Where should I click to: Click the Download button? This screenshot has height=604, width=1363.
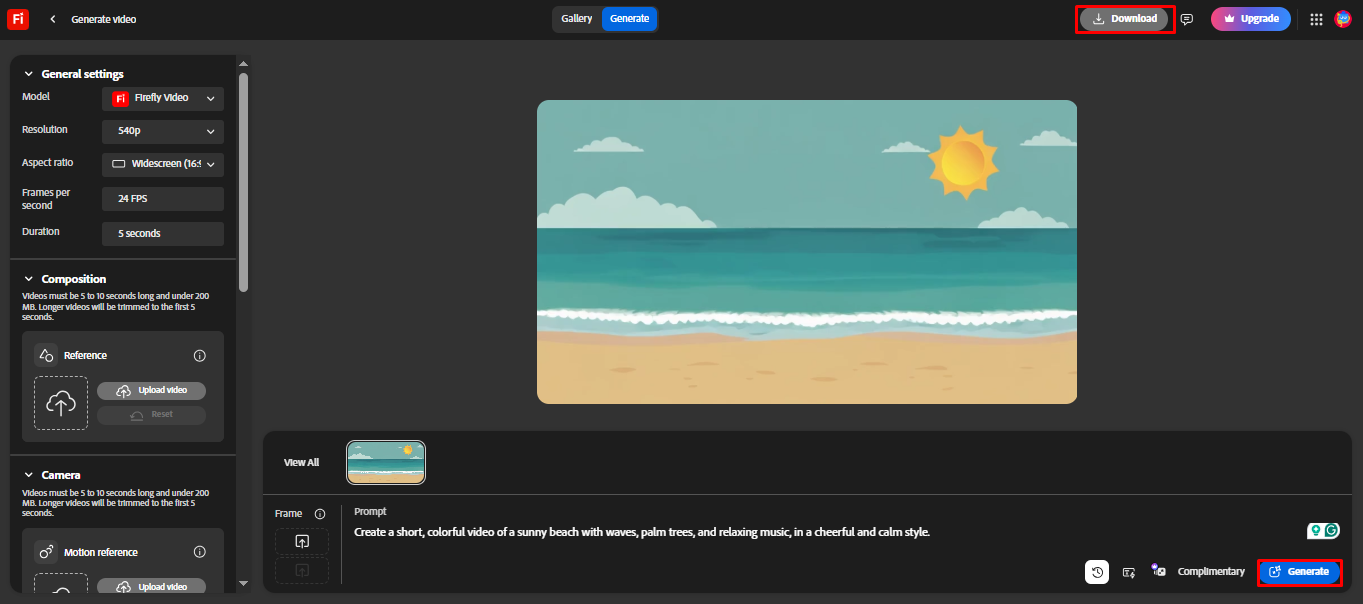pos(1124,18)
